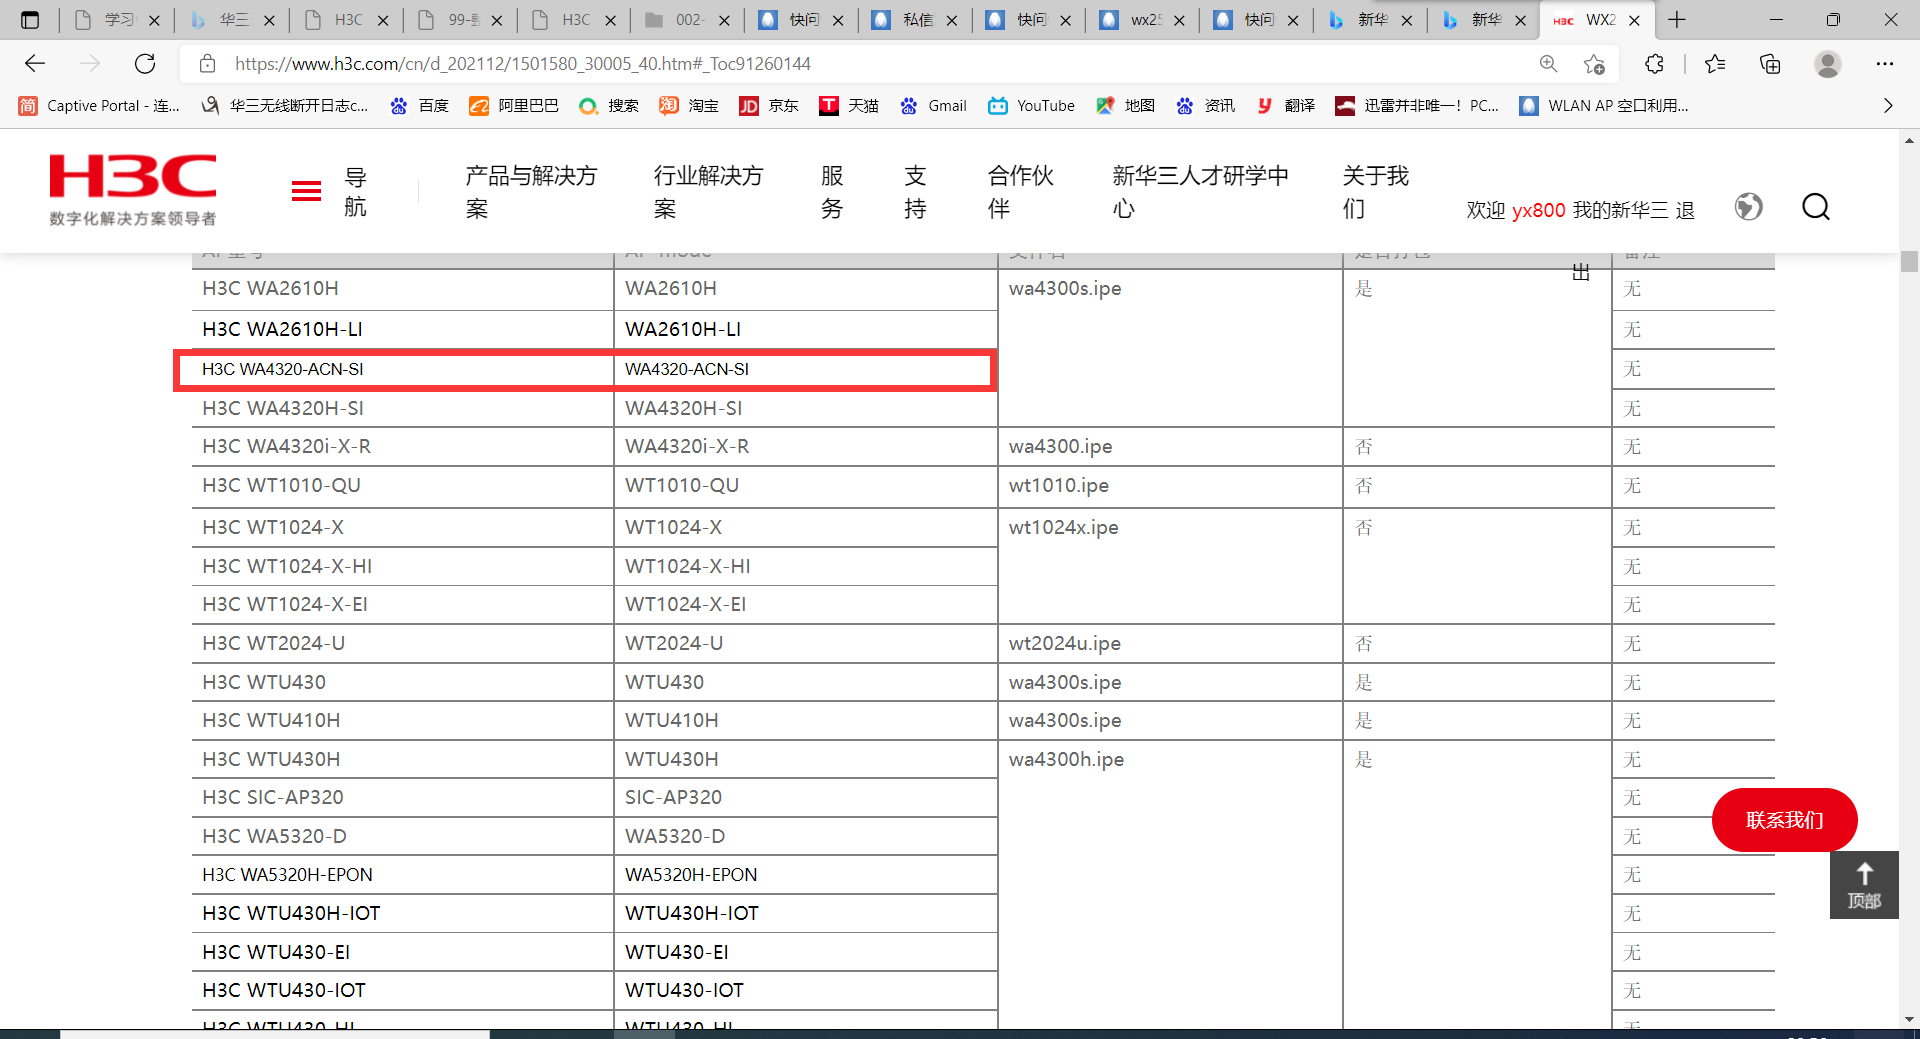Close the active WX2 tab
The image size is (1920, 1039).
coord(1634,20)
